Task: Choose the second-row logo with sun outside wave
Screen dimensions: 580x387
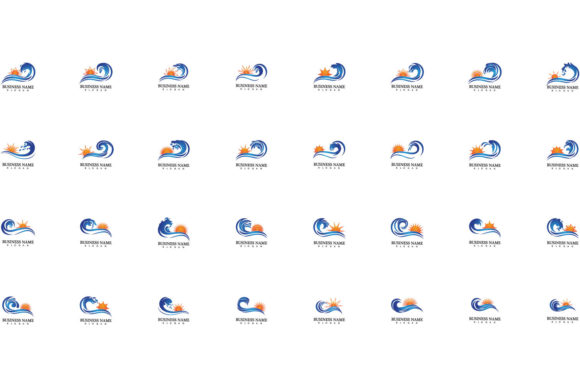Action: coord(96,155)
